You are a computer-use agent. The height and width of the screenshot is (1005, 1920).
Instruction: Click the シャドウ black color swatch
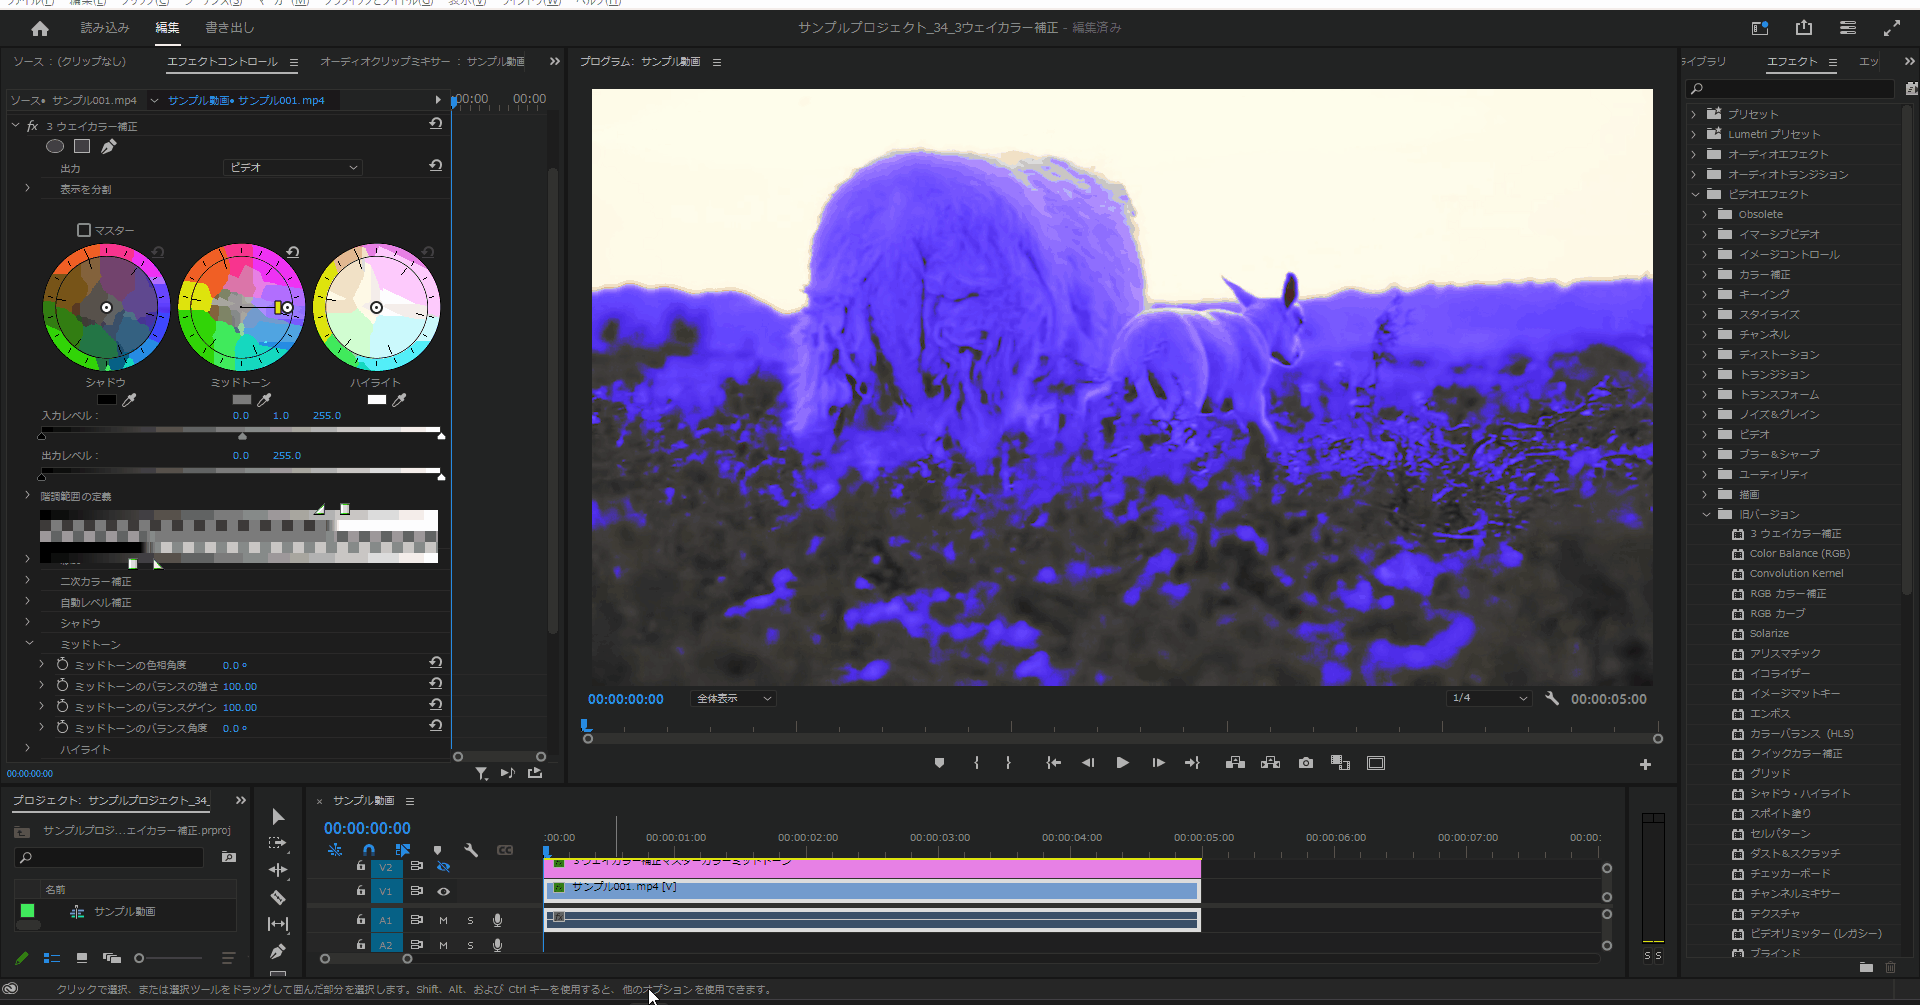(x=107, y=400)
